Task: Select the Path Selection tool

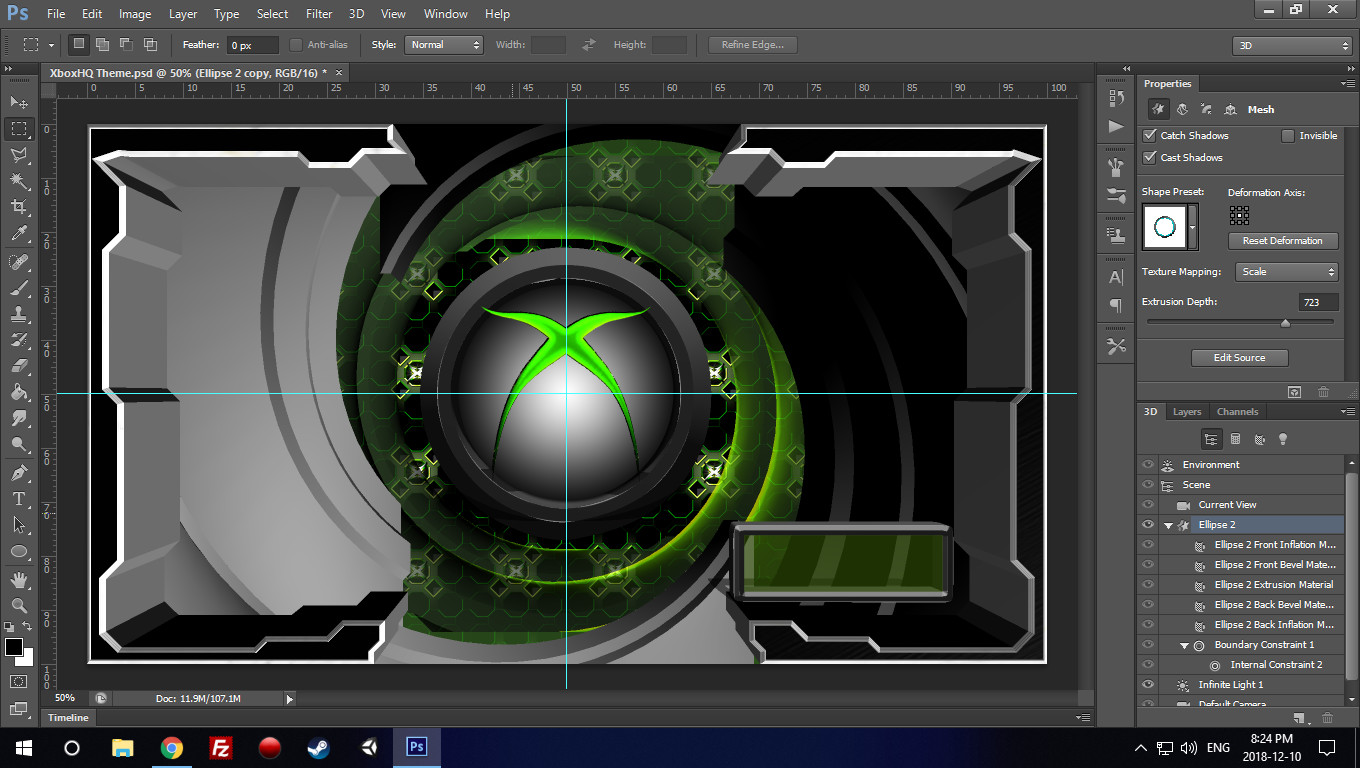Action: 19,524
